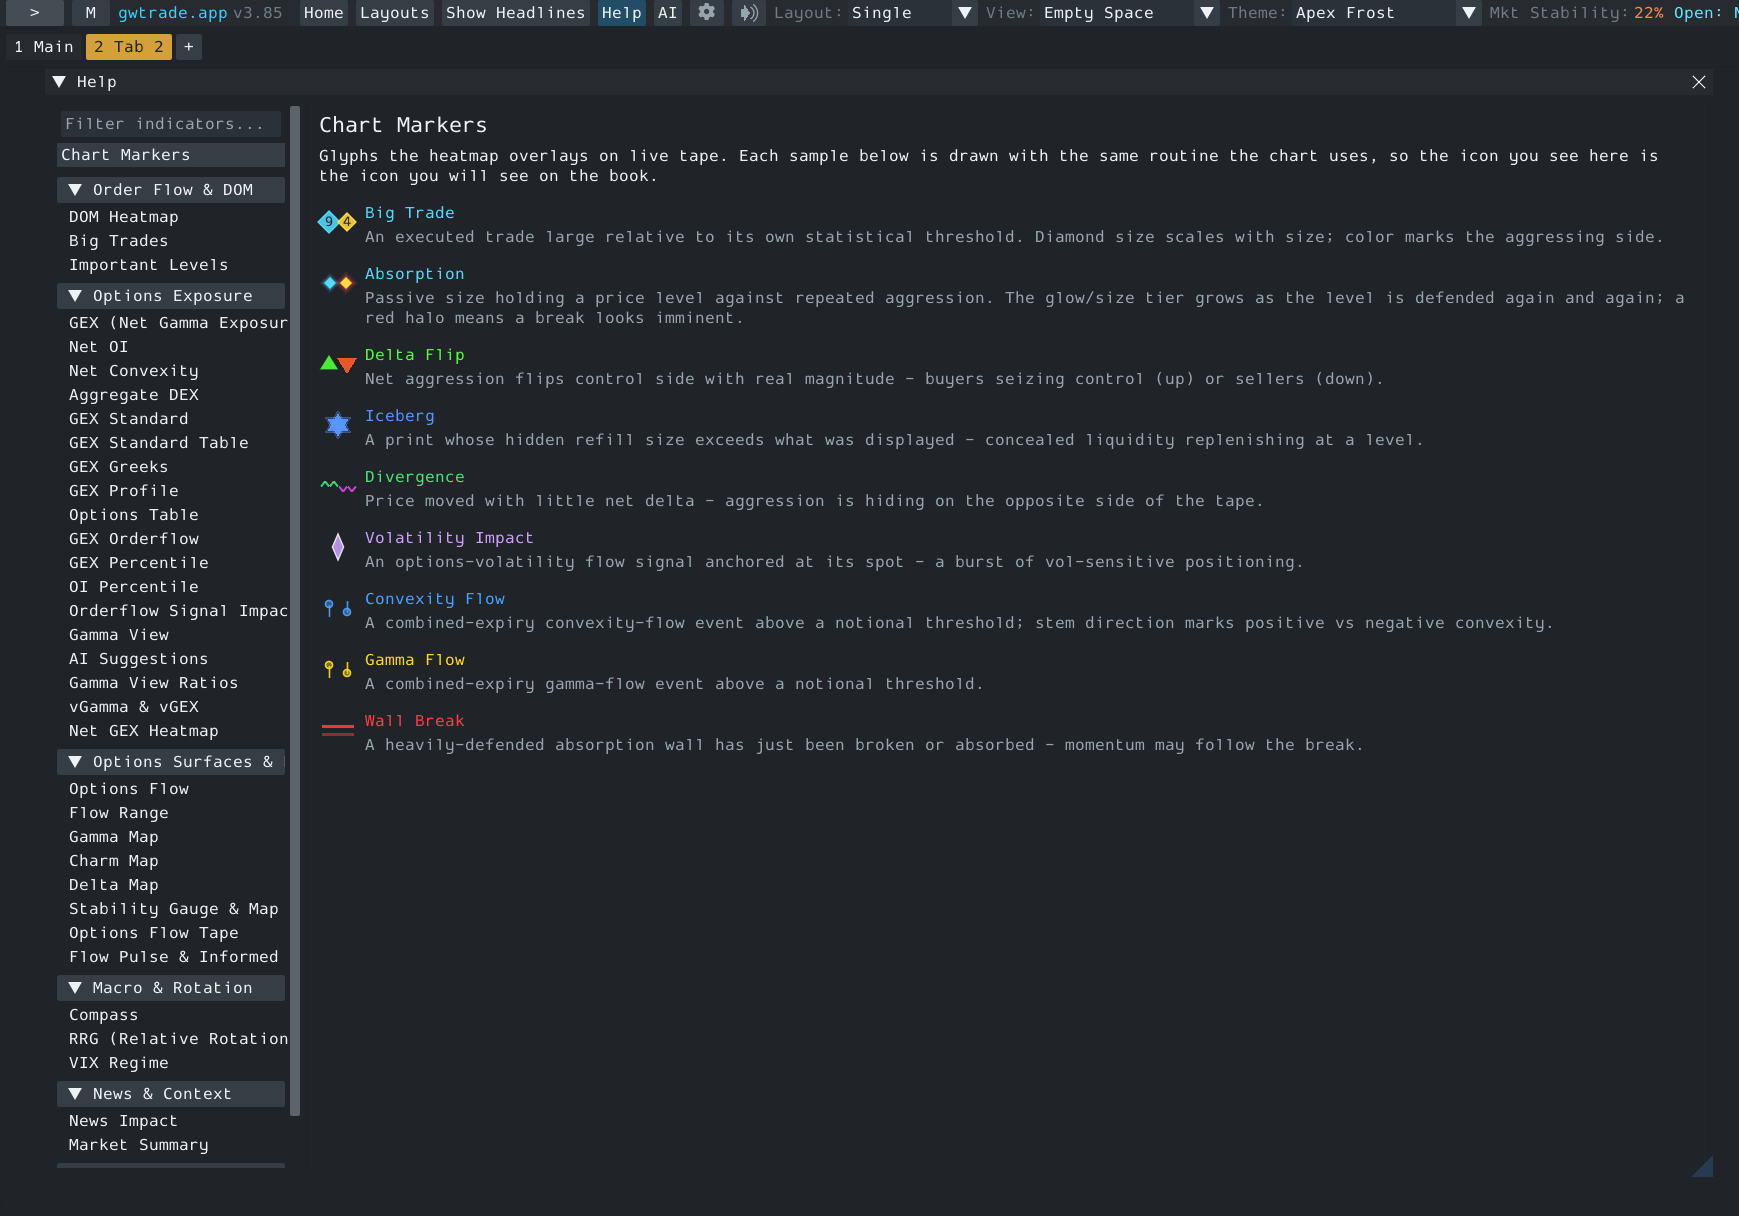Open GEX (Net Gamma Exposure) topic
Viewport: 1739px width, 1216px height.
point(178,323)
